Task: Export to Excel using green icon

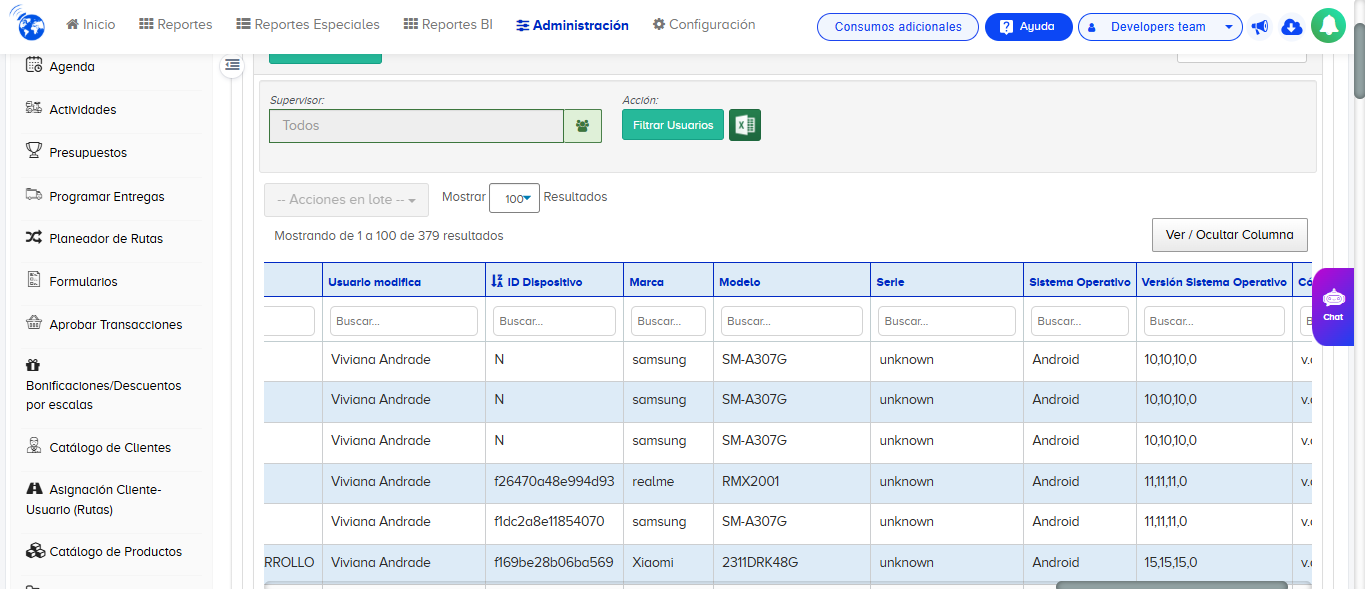Action: point(745,125)
